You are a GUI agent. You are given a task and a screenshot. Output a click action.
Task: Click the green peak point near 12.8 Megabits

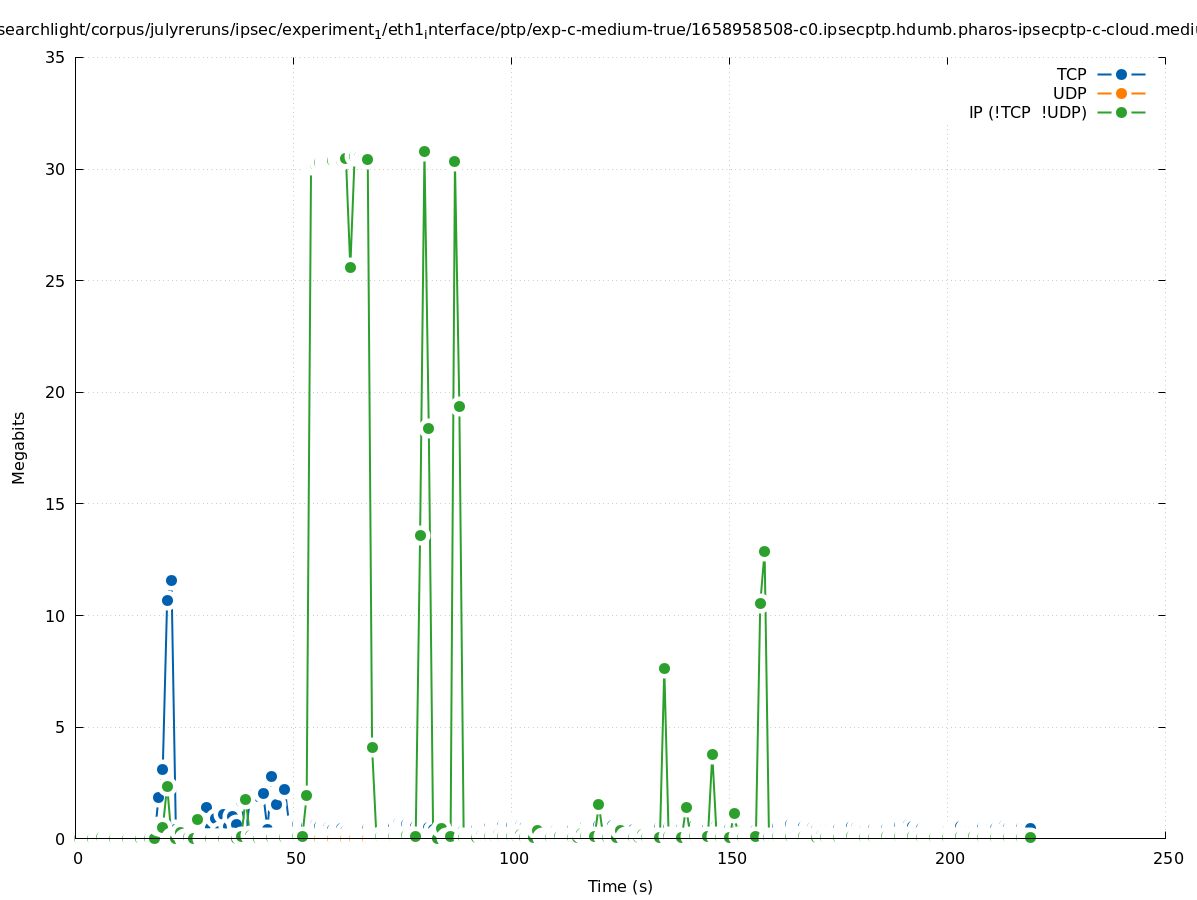point(764,551)
